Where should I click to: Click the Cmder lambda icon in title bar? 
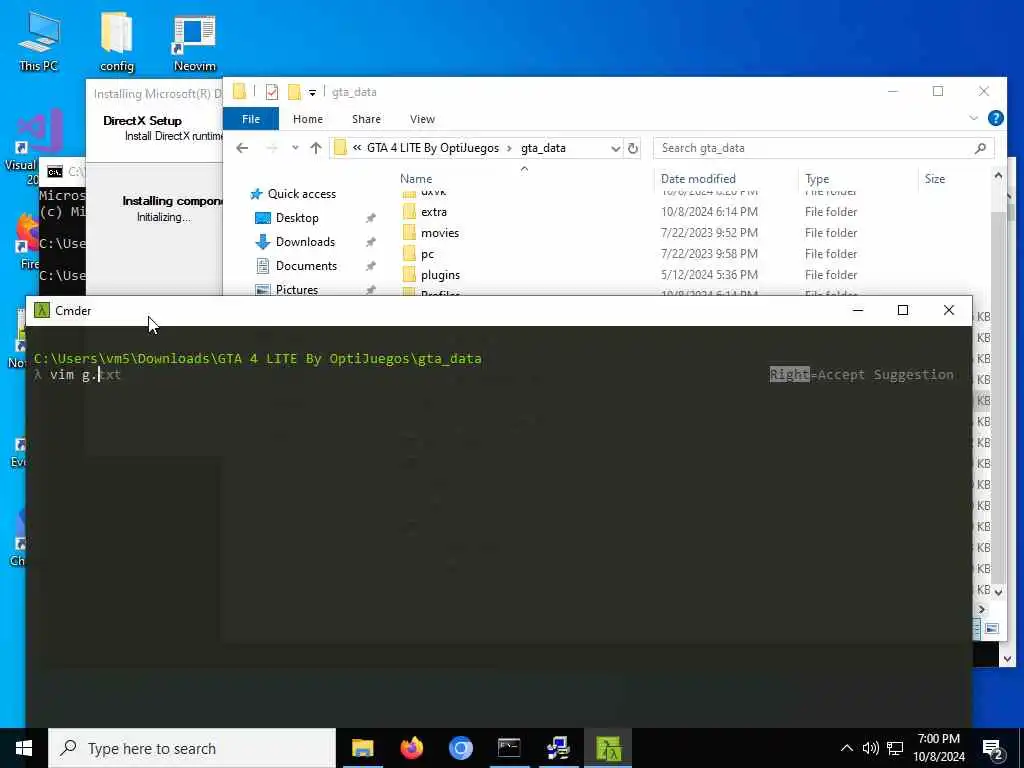pyautogui.click(x=42, y=310)
